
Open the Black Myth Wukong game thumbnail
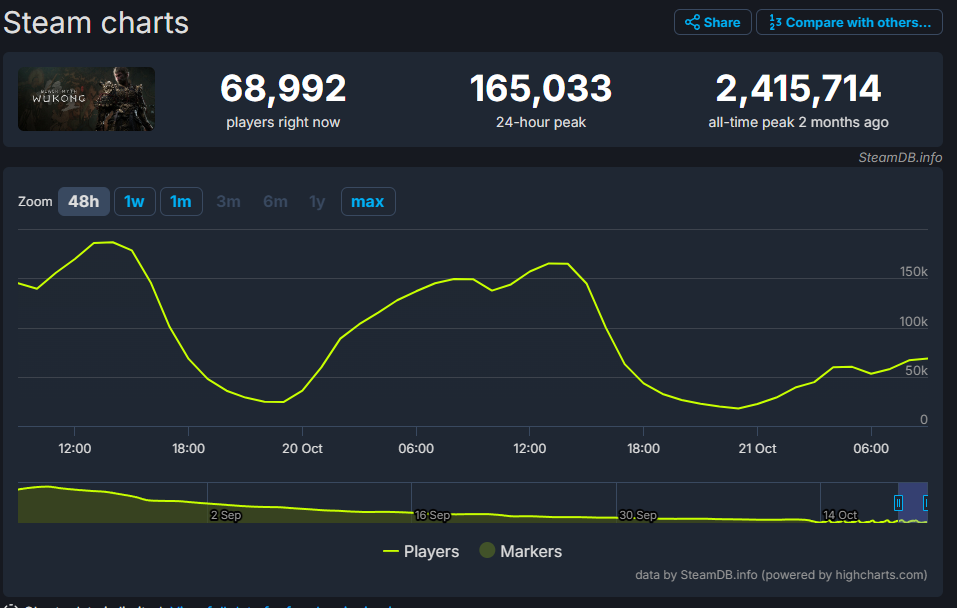[86, 99]
